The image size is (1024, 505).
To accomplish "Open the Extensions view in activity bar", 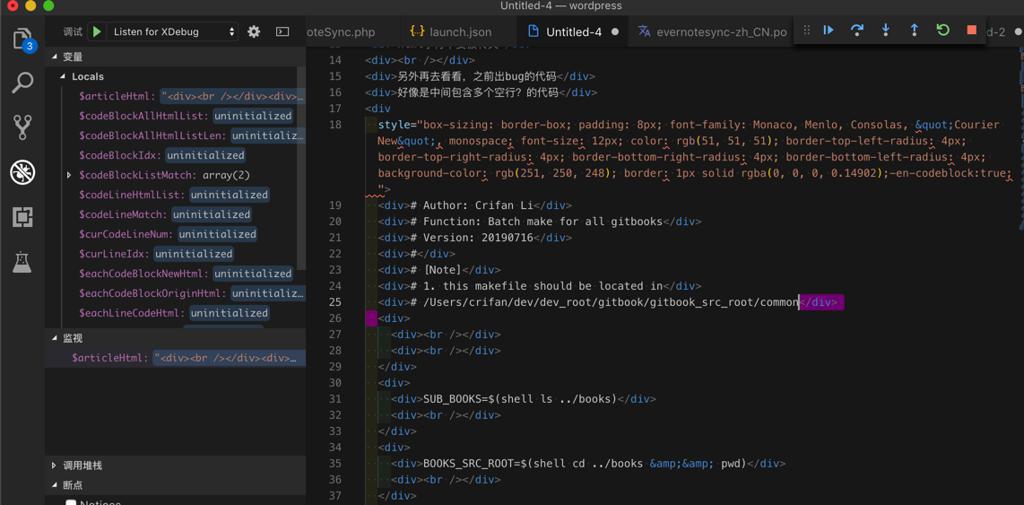I will (22, 217).
